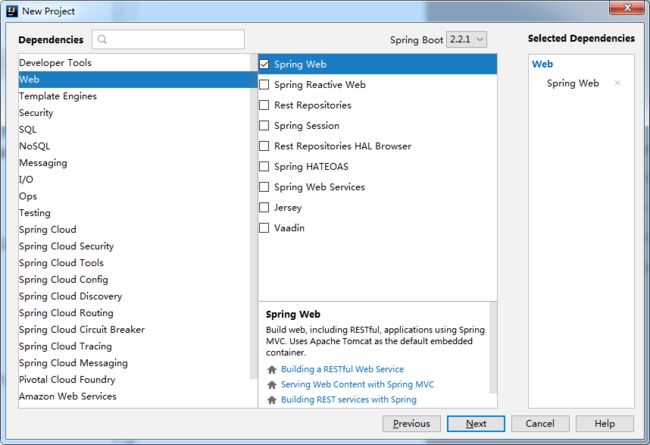Click Web heading in Selected Dependencies
Image resolution: width=650 pixels, height=445 pixels.
(542, 64)
